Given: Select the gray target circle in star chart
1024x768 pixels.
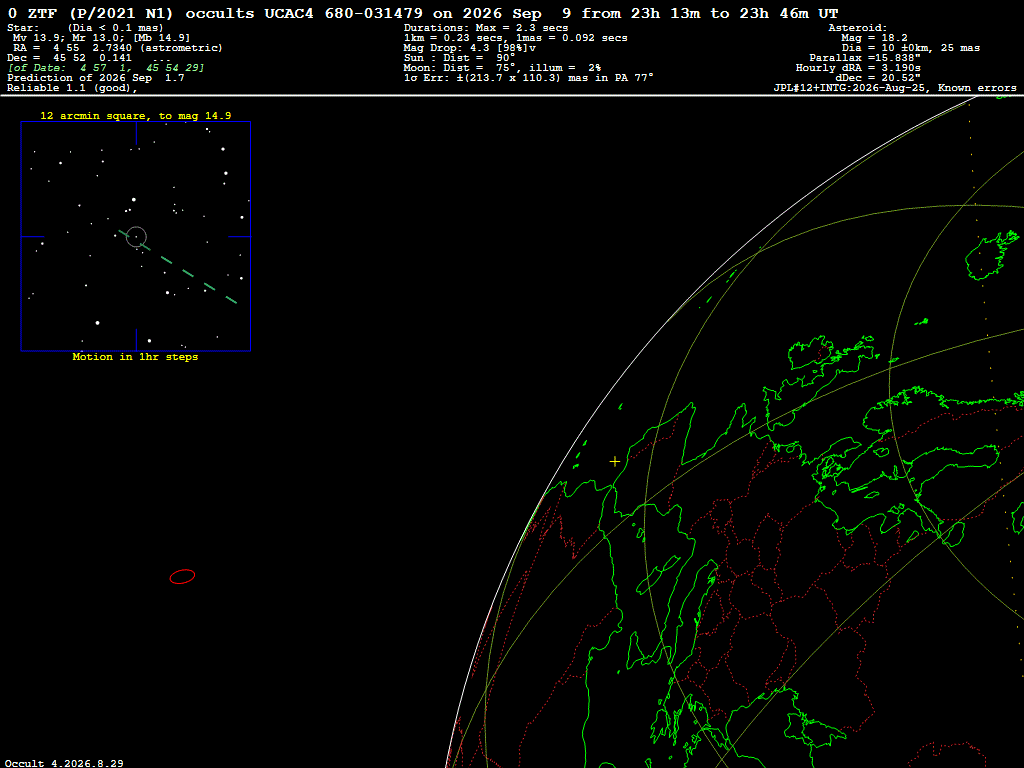Looking at the screenshot, I should point(136,236).
